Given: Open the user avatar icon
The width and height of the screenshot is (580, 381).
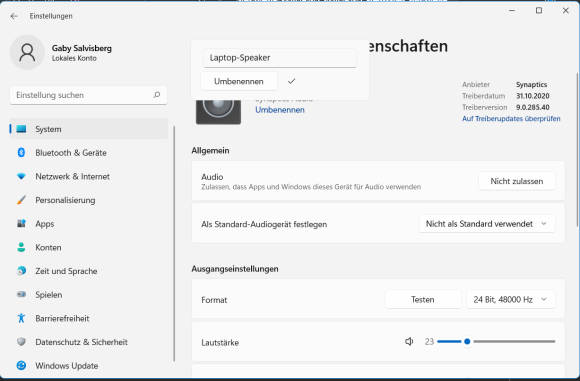Looking at the screenshot, I should tap(27, 53).
